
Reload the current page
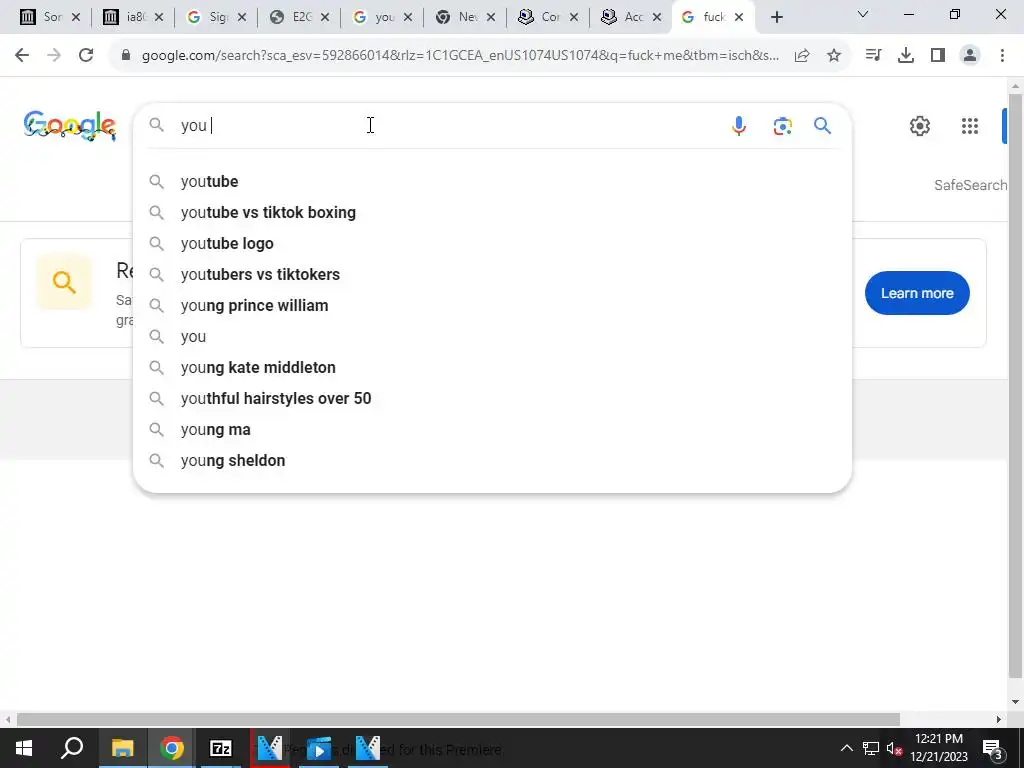[86, 56]
